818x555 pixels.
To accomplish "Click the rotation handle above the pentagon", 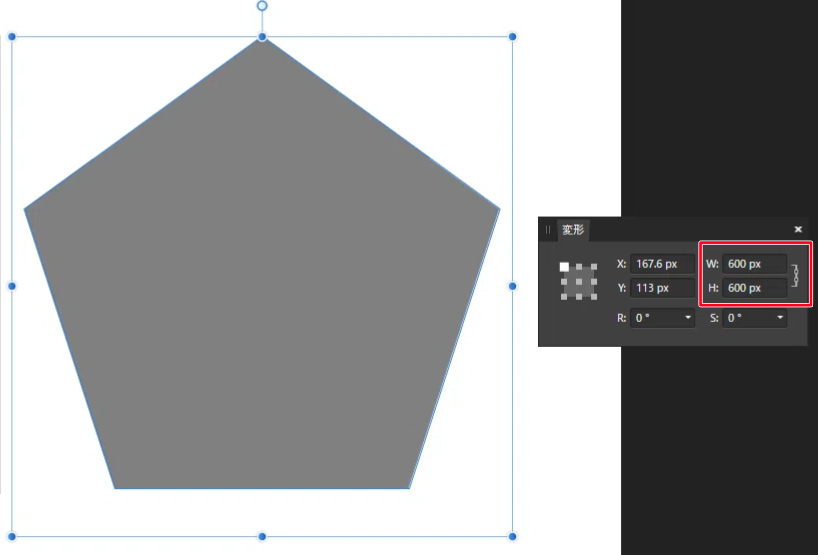I will [262, 6].
